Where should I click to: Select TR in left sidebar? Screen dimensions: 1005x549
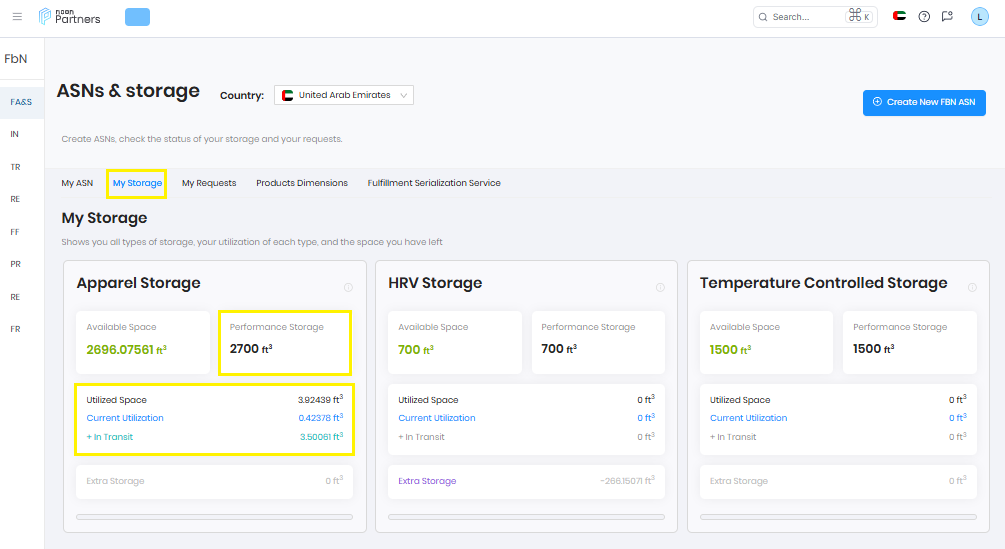click(15, 167)
